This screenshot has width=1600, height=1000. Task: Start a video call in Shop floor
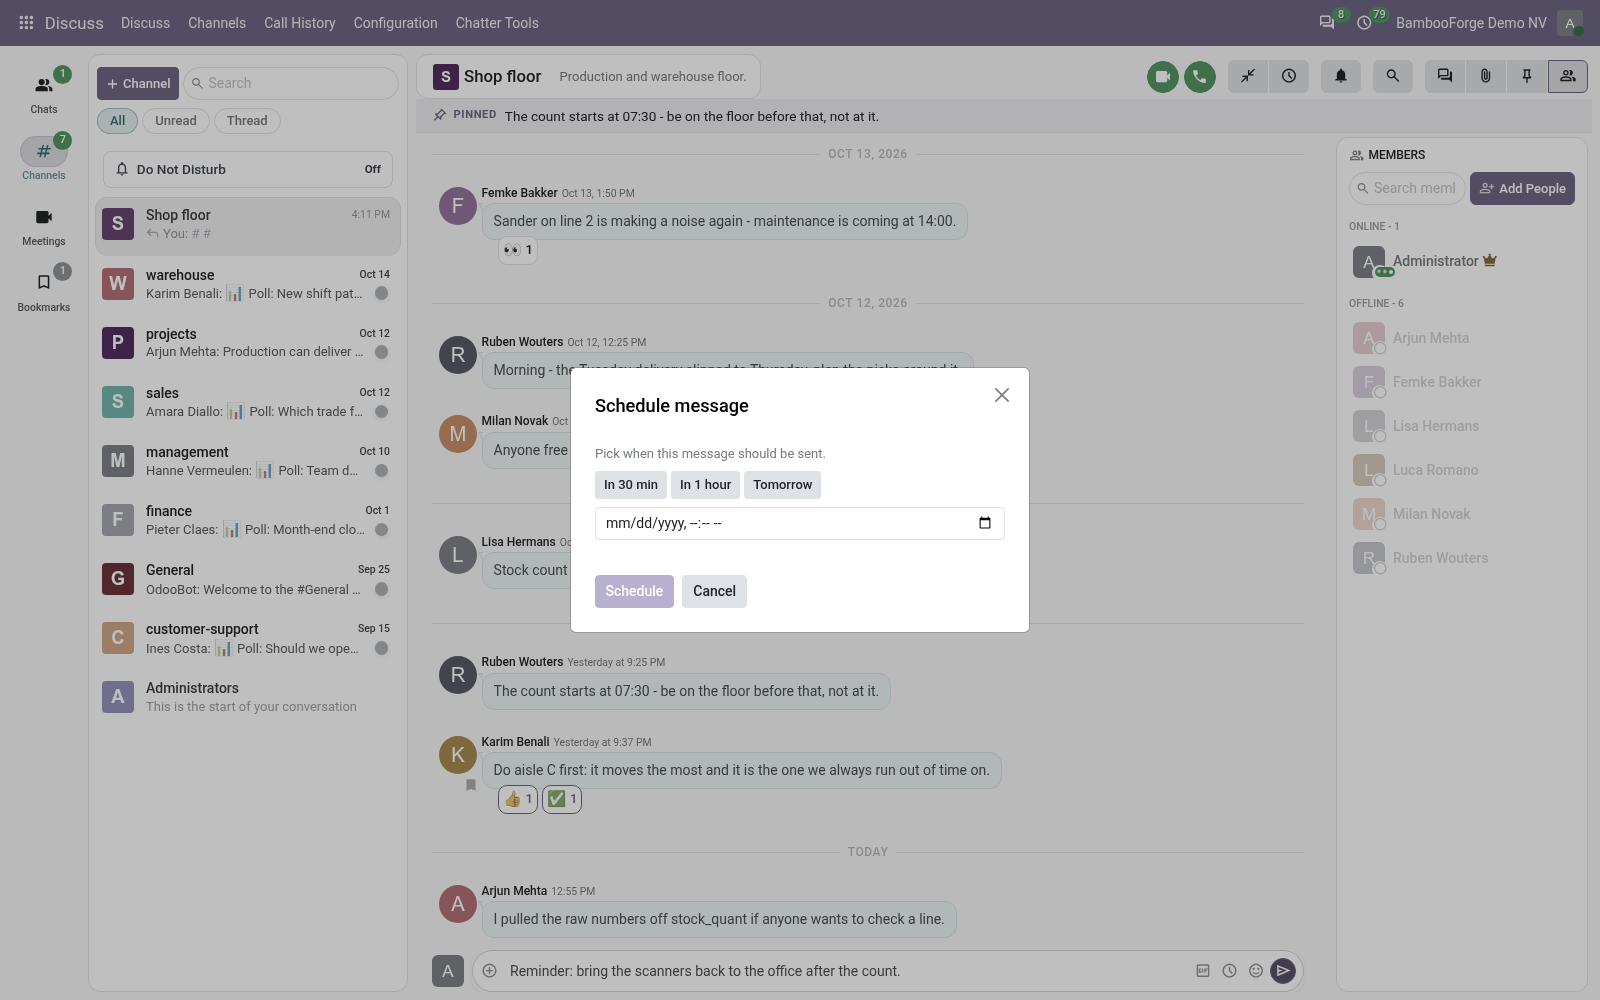tap(1162, 76)
